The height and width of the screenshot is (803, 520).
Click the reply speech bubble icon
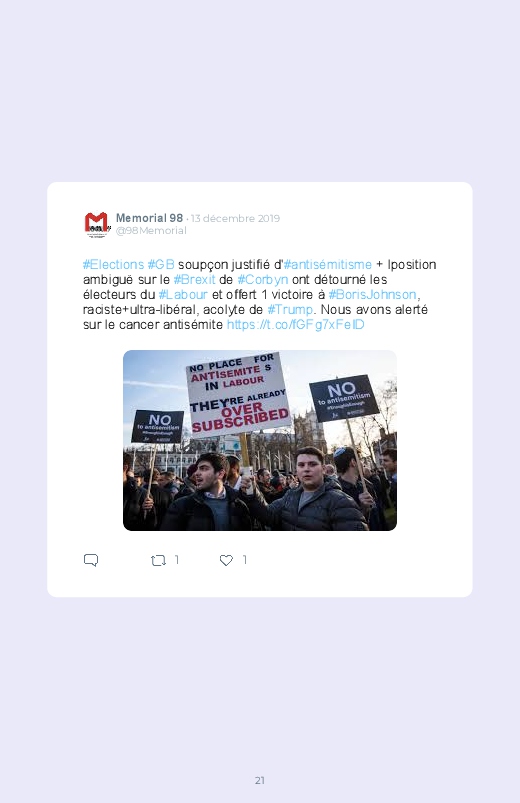tap(91, 560)
